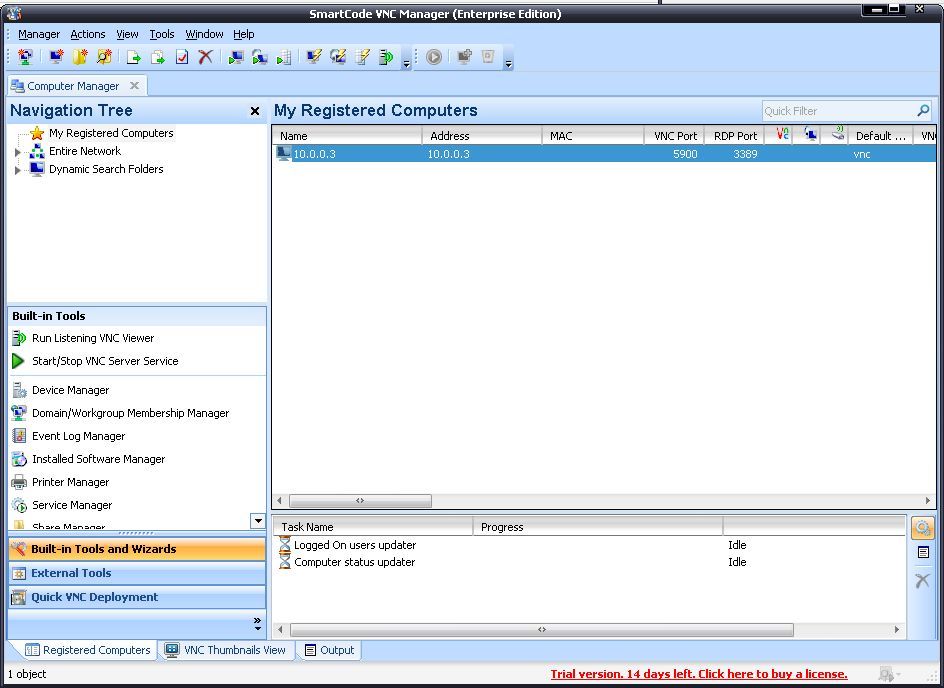Select Quick VNC Deployment panel

(x=137, y=597)
